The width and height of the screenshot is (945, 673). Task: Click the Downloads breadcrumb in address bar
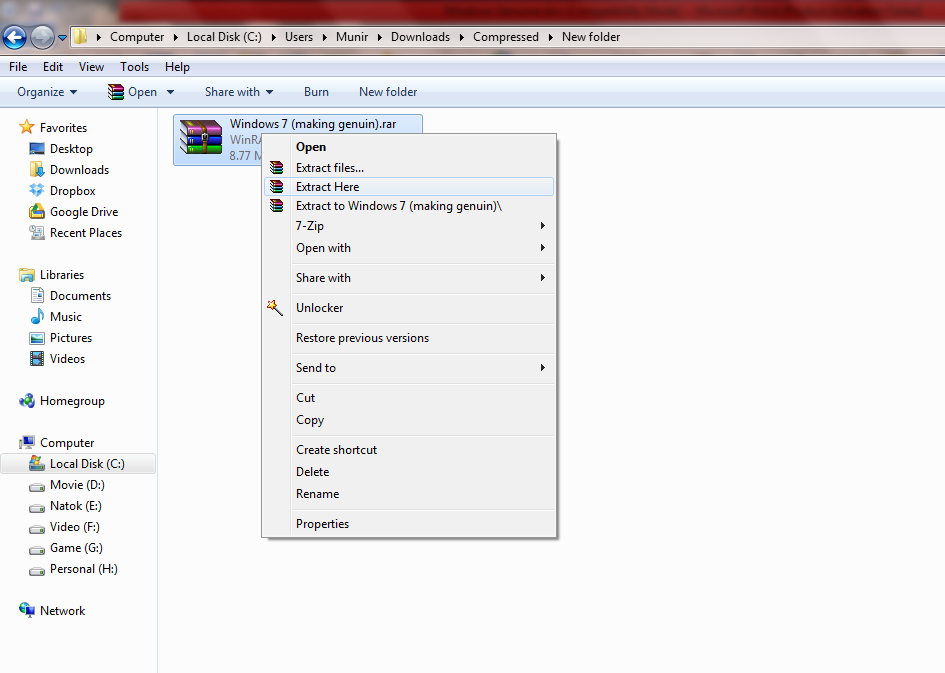420,36
